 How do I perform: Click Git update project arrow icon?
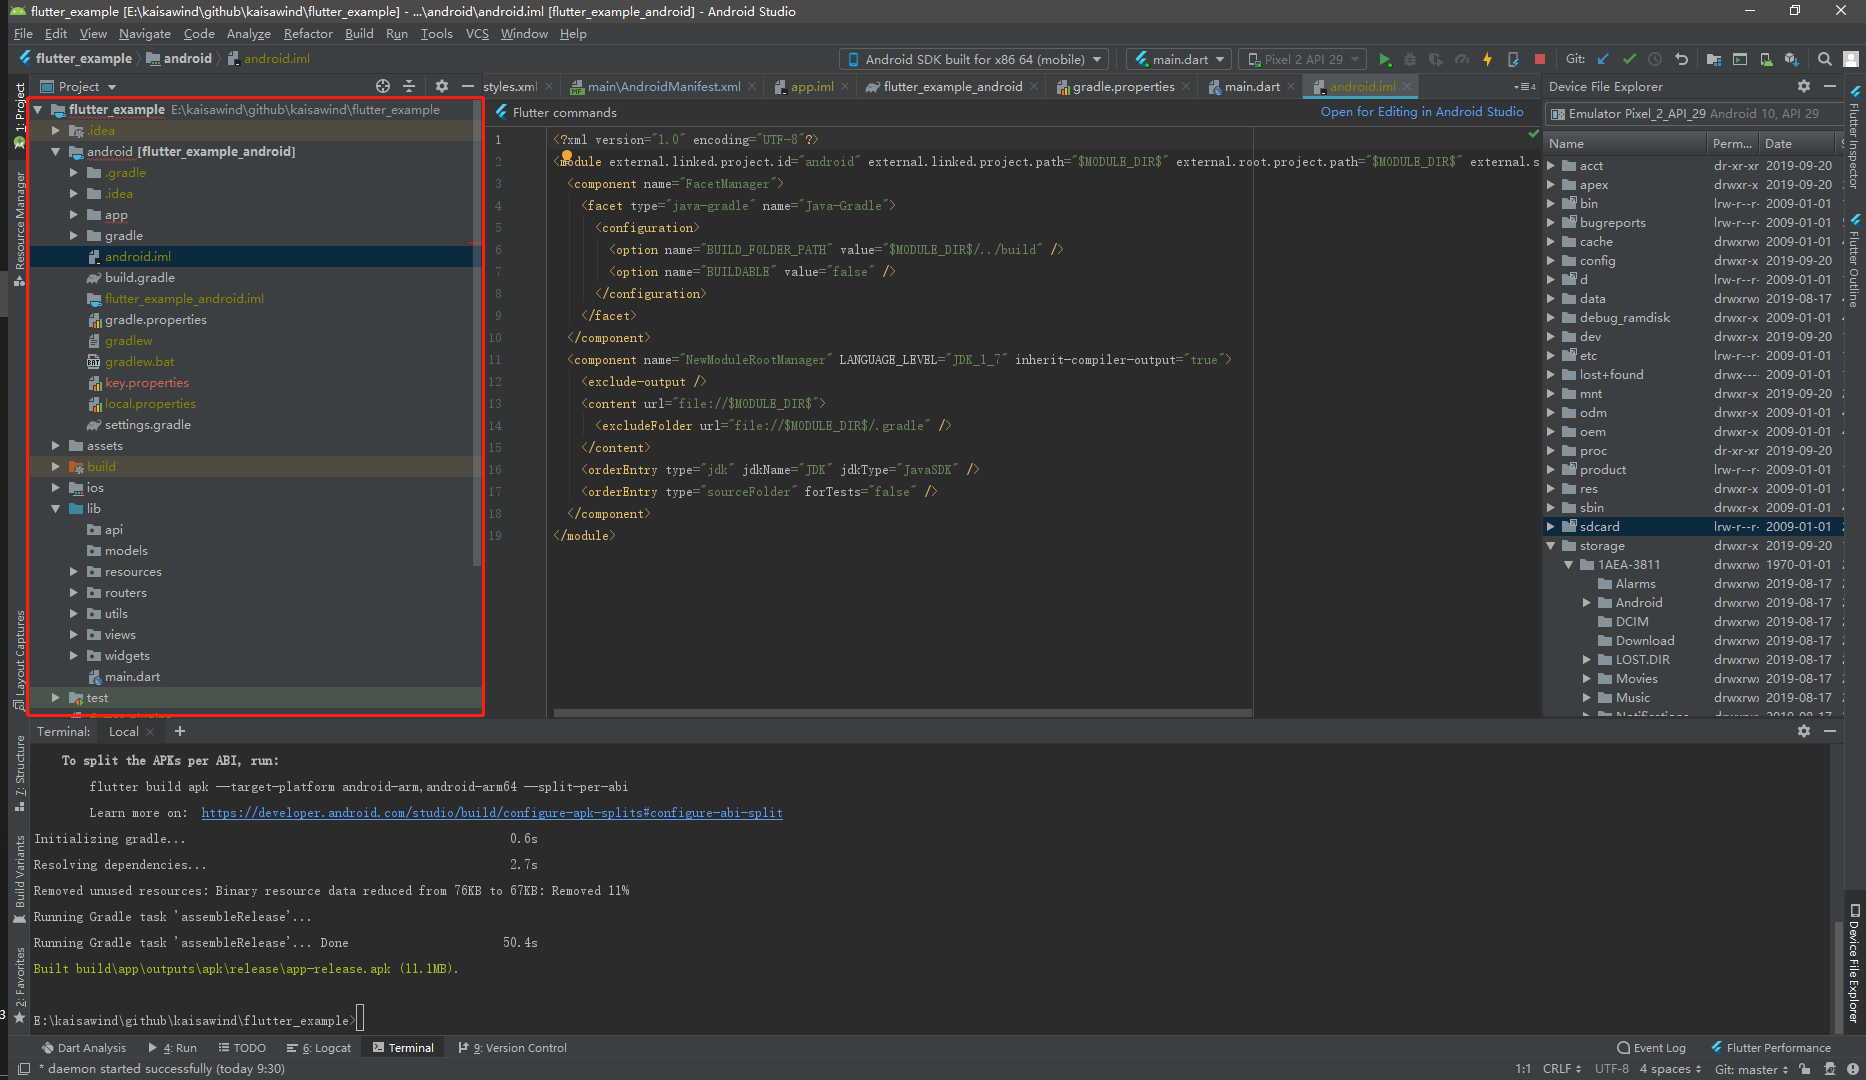1604,60
